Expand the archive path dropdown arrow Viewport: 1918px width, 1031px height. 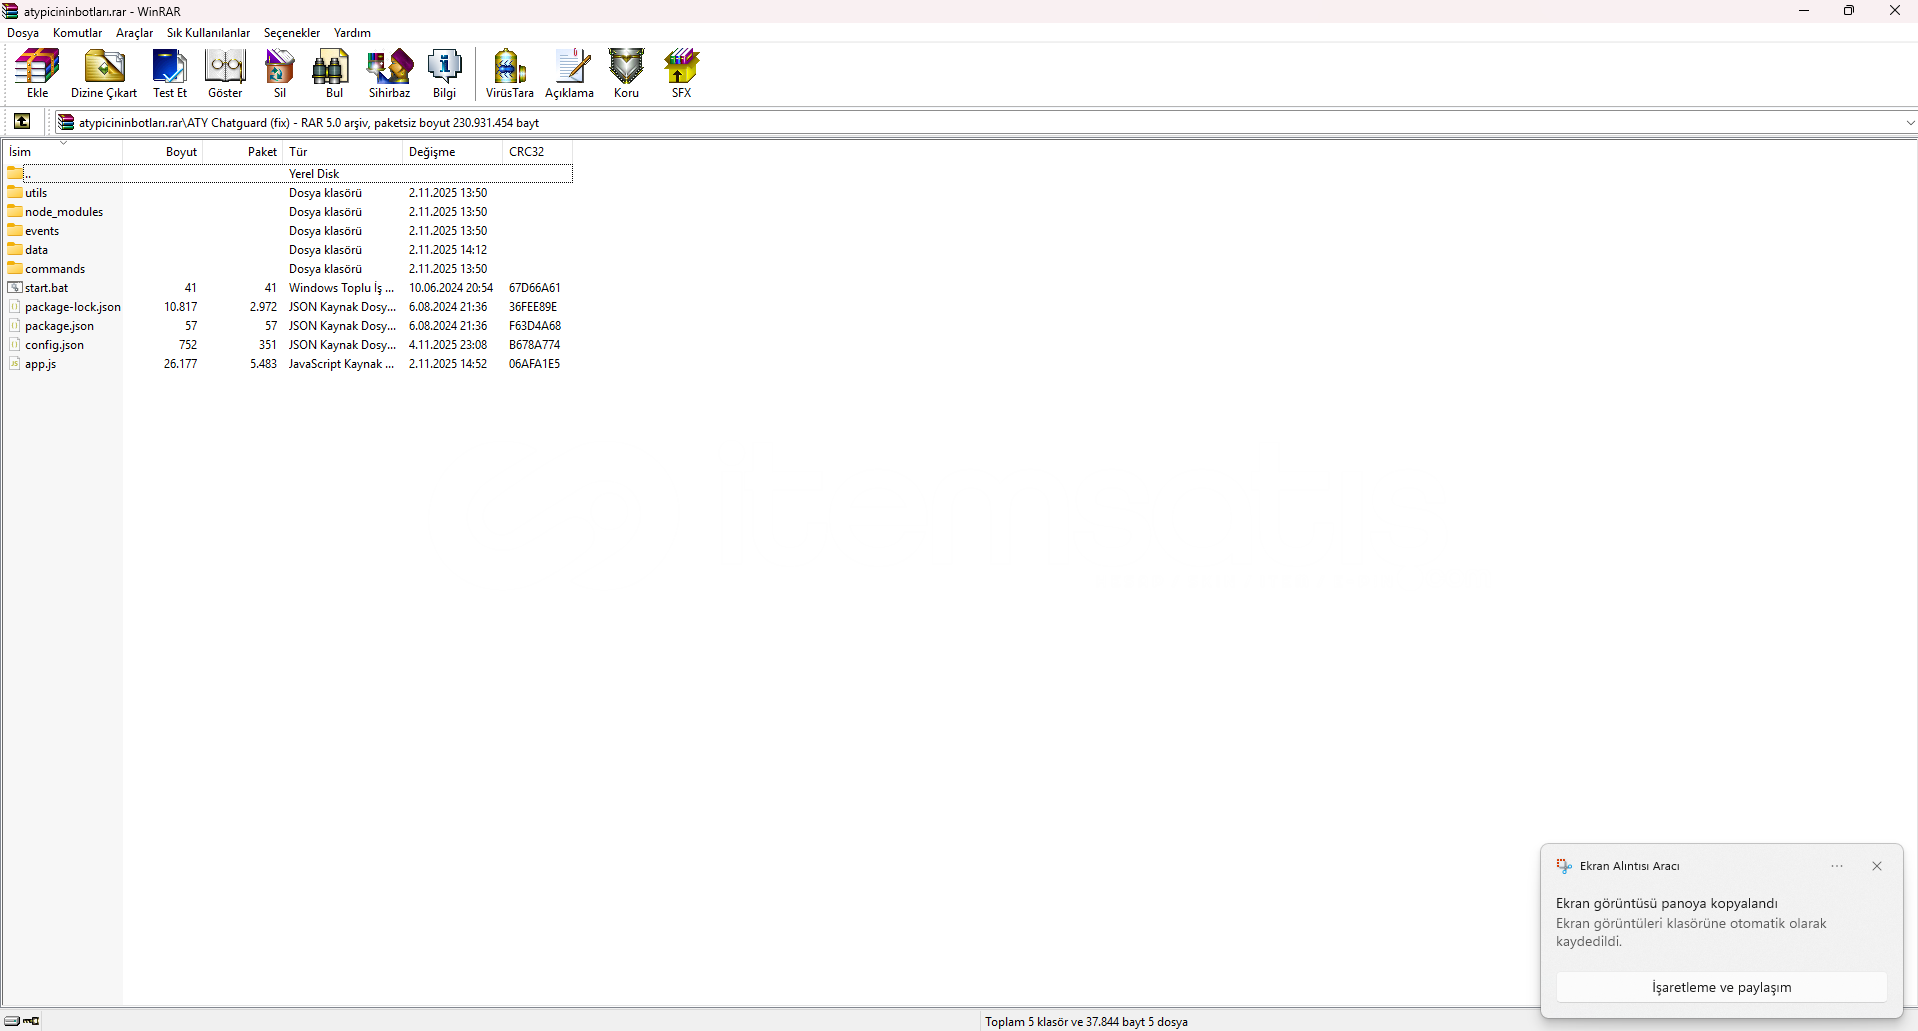coord(1909,123)
